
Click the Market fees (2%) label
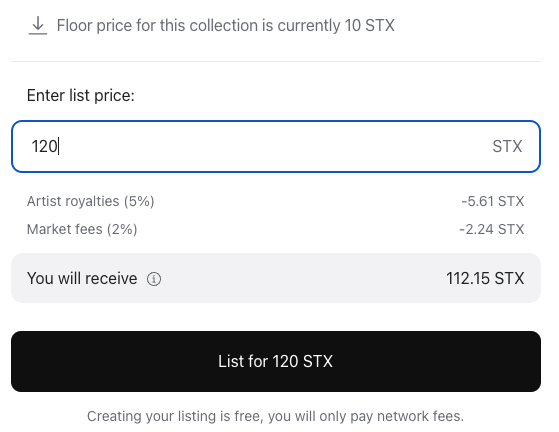click(82, 229)
